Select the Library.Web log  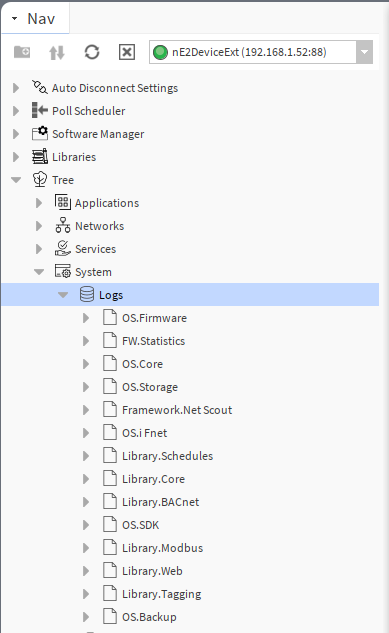coord(152,571)
